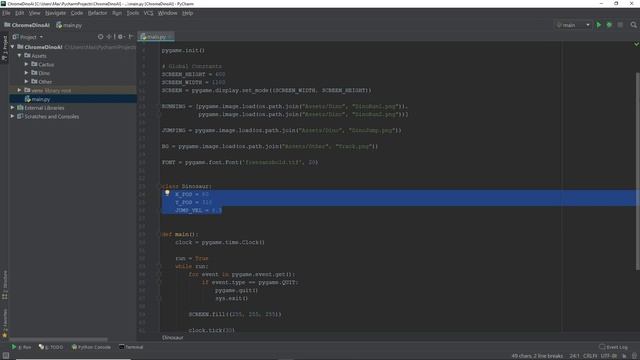Run the main configuration with green play
This screenshot has width=640, height=360.
599,25
